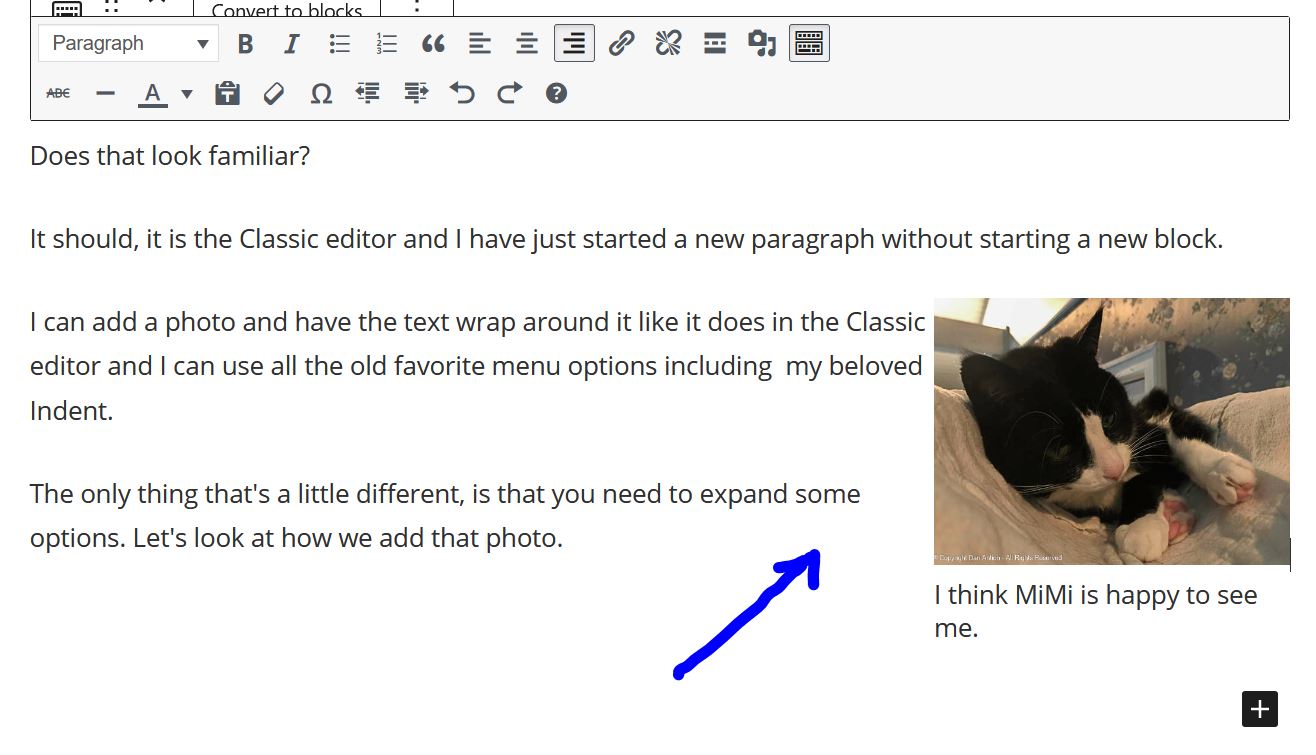Insert a special character

point(320,93)
